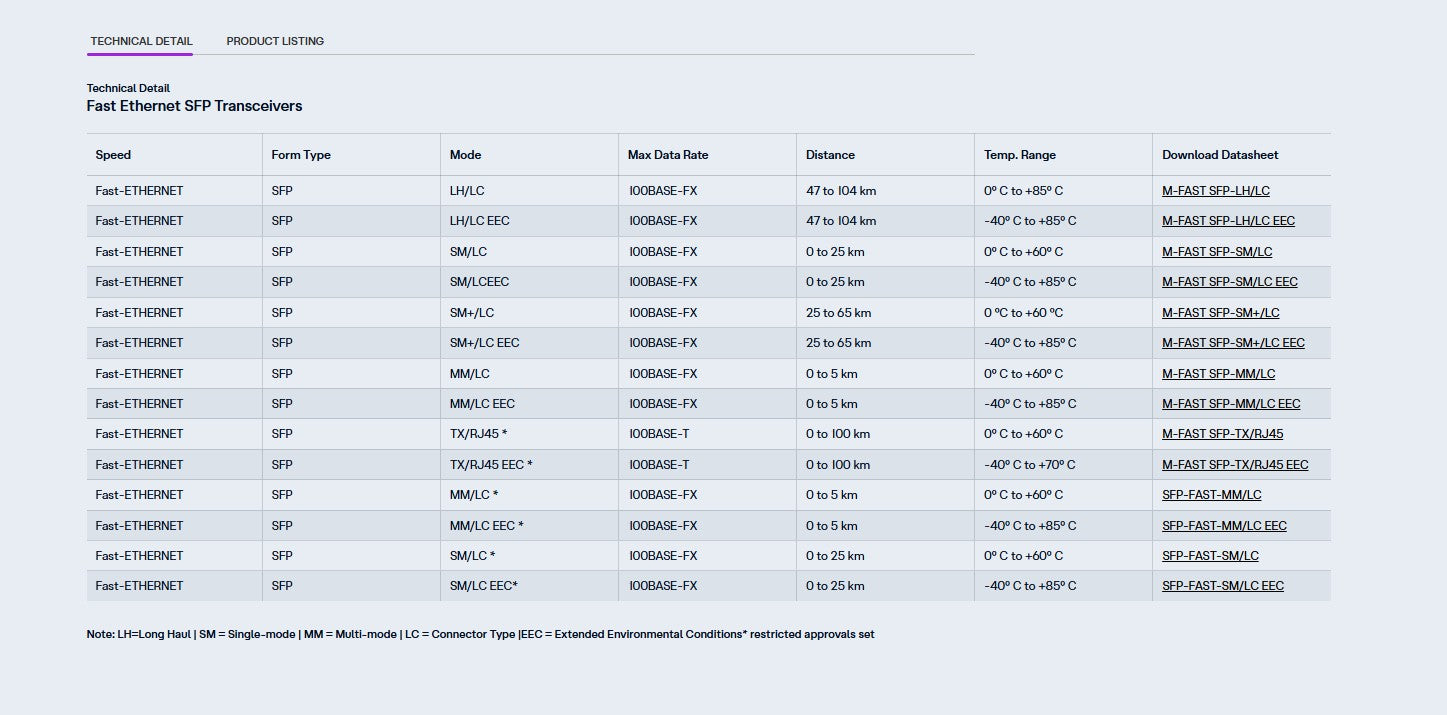Download the M-FAST SFP-SM+/LC EEC datasheet

click(x=1233, y=343)
